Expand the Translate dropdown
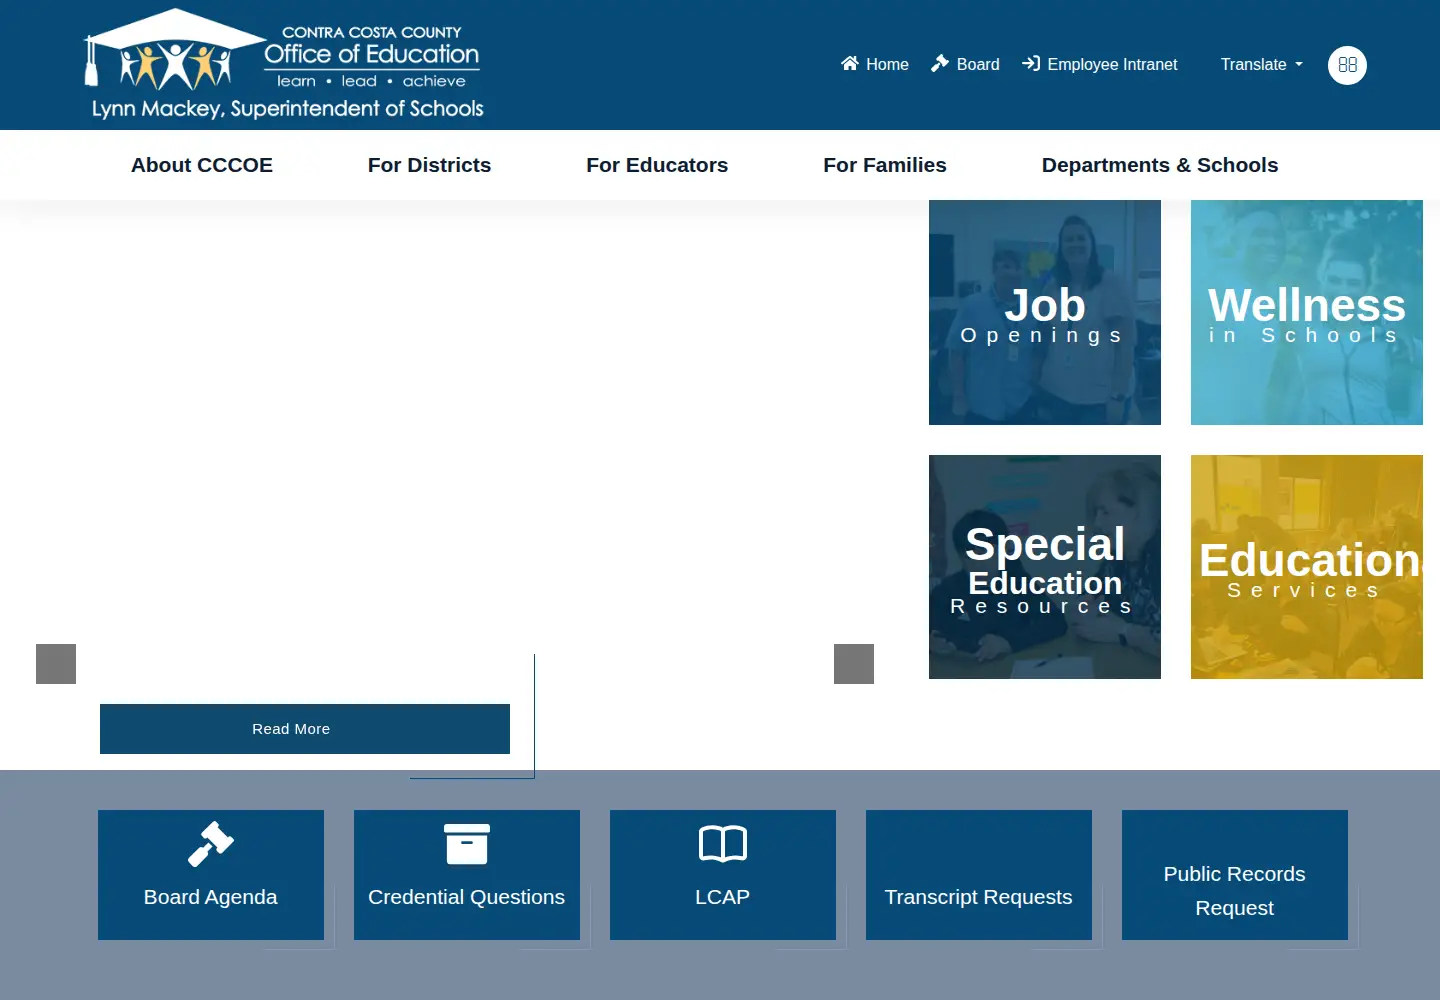This screenshot has width=1440, height=1000. [x=1262, y=64]
